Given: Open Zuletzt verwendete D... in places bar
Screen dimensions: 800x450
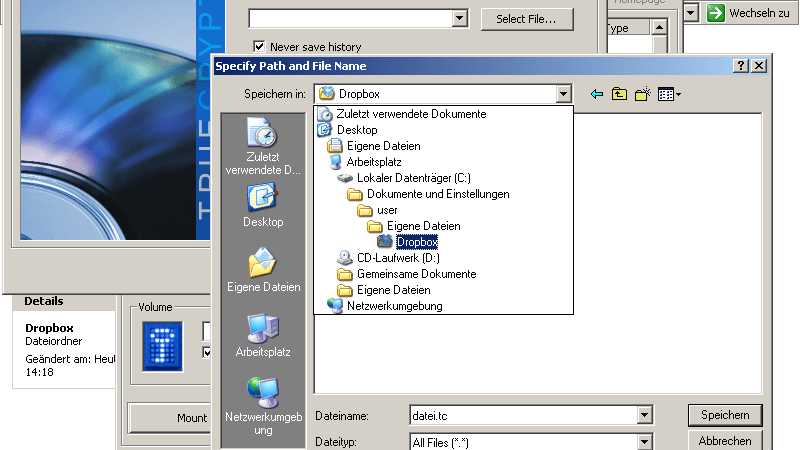Looking at the screenshot, I should 263,146.
